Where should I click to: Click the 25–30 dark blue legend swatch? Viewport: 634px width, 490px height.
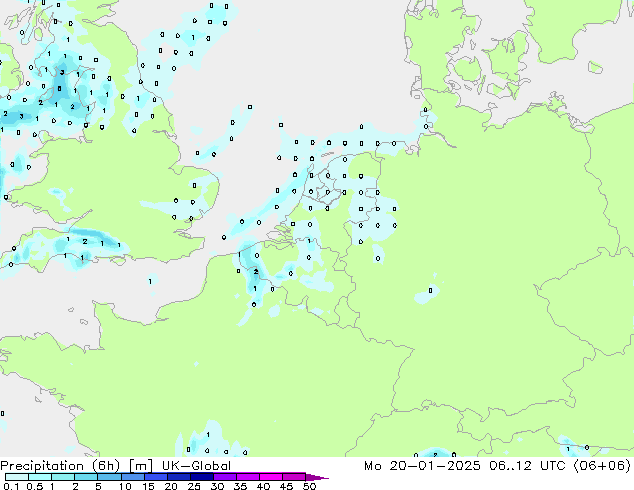pyautogui.click(x=202, y=477)
